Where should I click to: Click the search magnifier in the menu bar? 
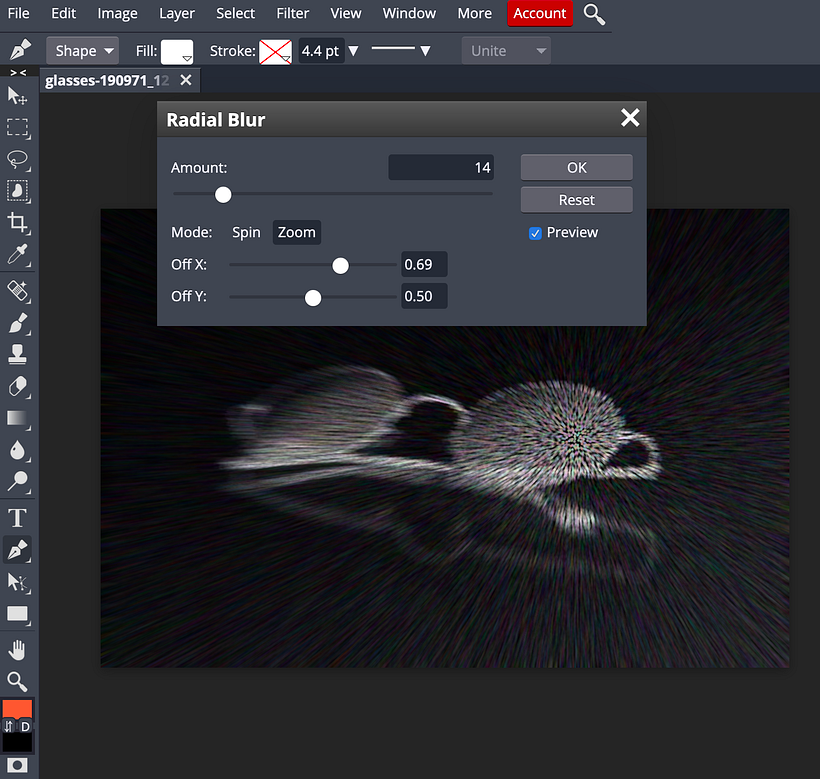pyautogui.click(x=594, y=14)
